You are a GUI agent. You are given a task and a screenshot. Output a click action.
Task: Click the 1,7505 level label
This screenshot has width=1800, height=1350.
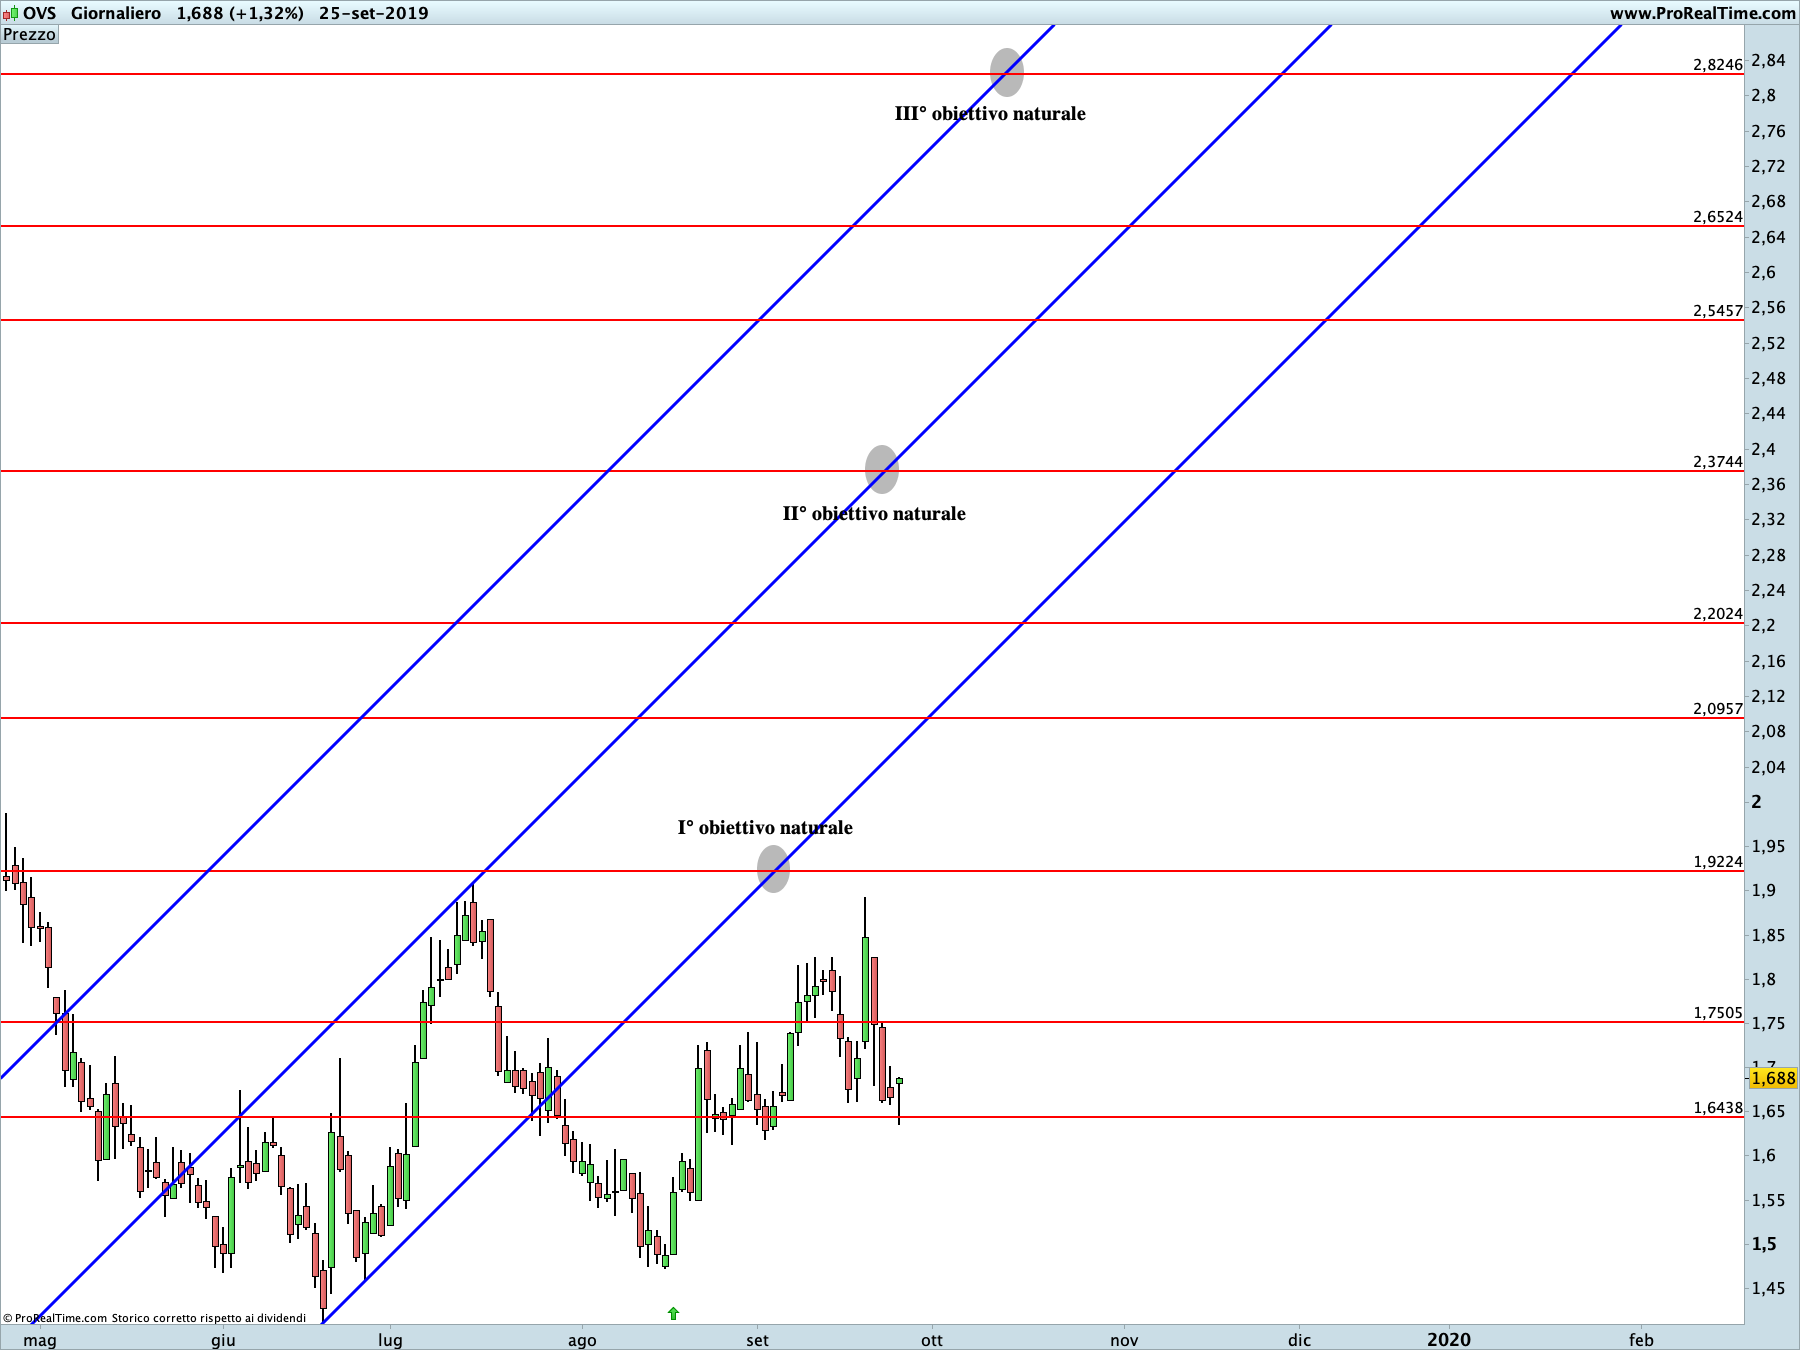[x=1717, y=1012]
